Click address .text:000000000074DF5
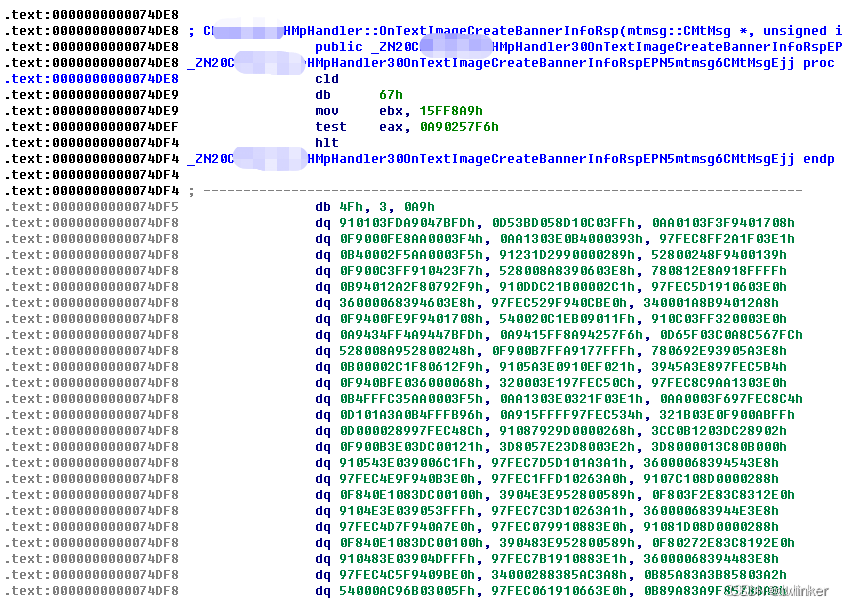The image size is (844, 606). (x=92, y=207)
